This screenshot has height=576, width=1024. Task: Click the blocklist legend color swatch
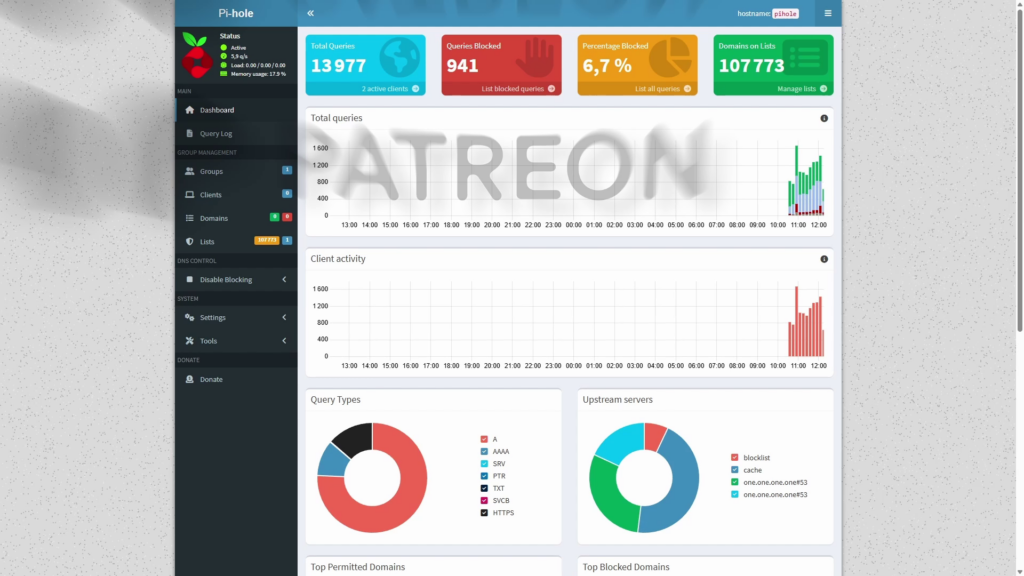pyautogui.click(x=735, y=457)
